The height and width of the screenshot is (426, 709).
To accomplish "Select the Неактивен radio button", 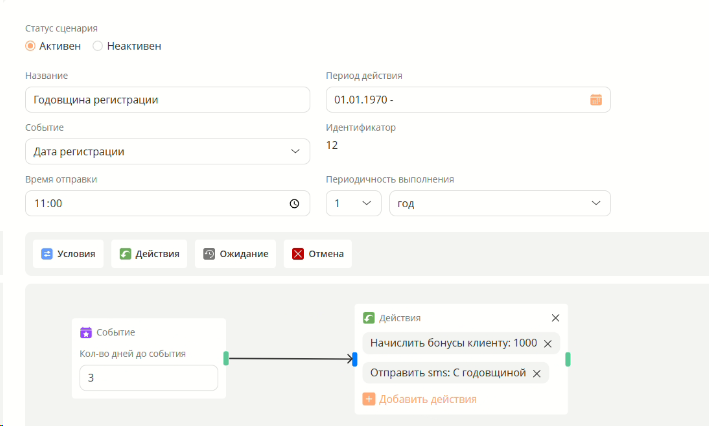I will (x=98, y=46).
